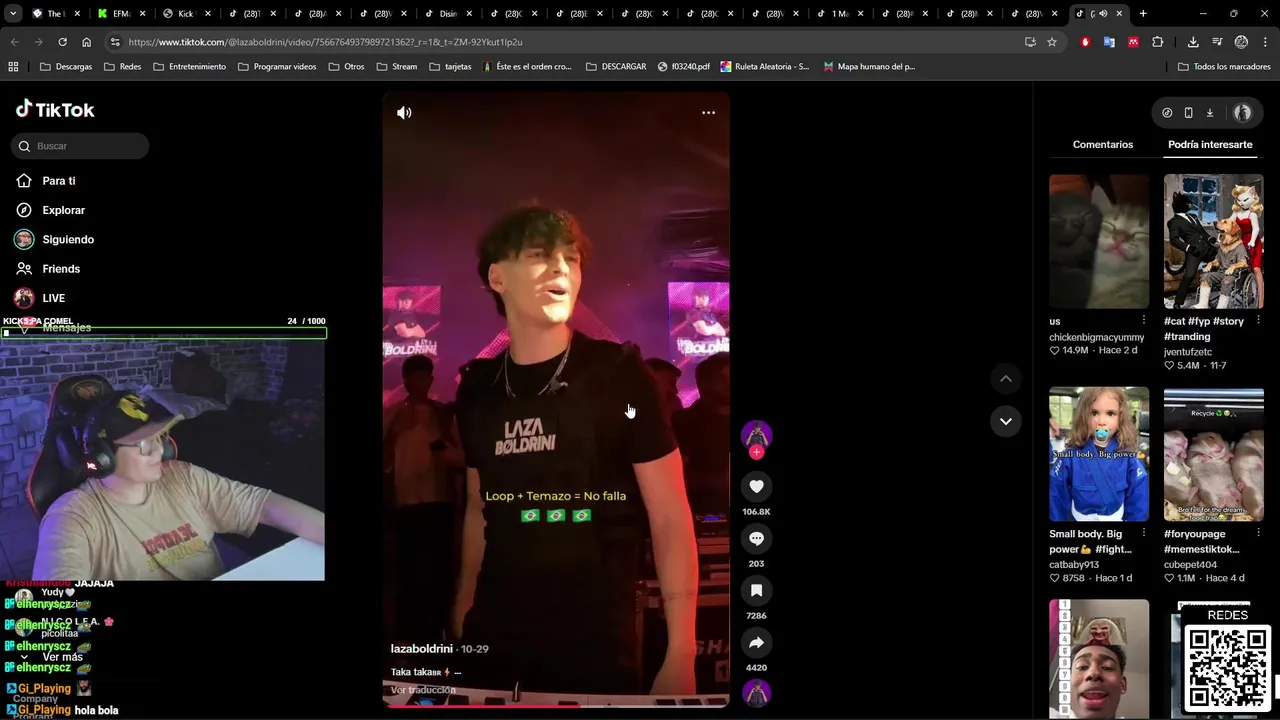
Task: Open the profile avatar in the top pill
Action: [x=1243, y=113]
